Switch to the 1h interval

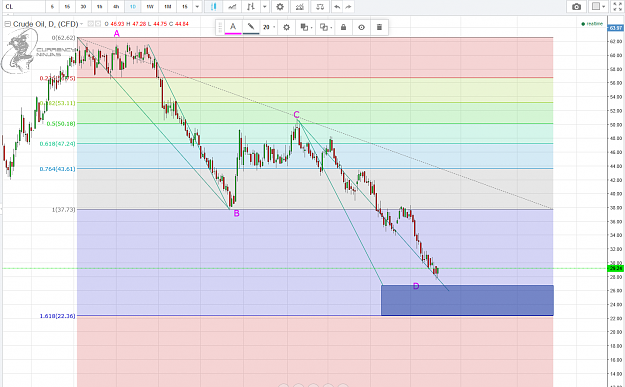(100, 7)
